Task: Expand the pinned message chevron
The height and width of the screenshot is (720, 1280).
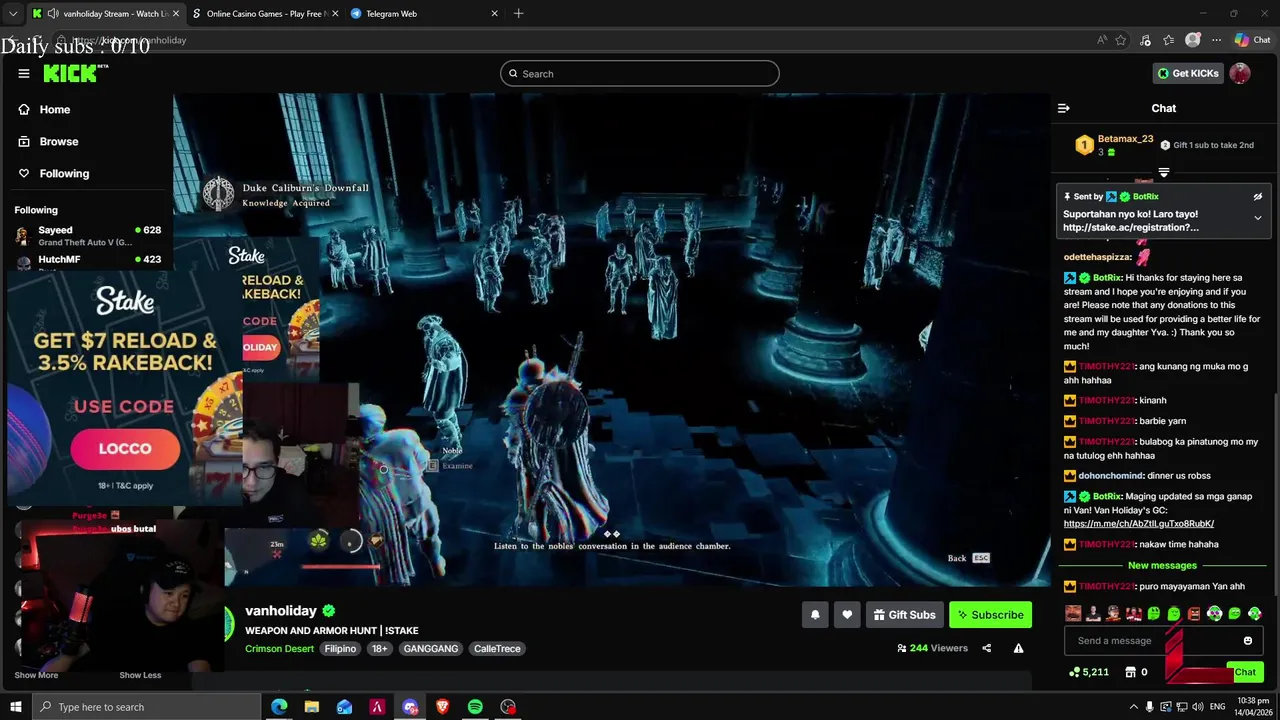Action: coord(1258,218)
